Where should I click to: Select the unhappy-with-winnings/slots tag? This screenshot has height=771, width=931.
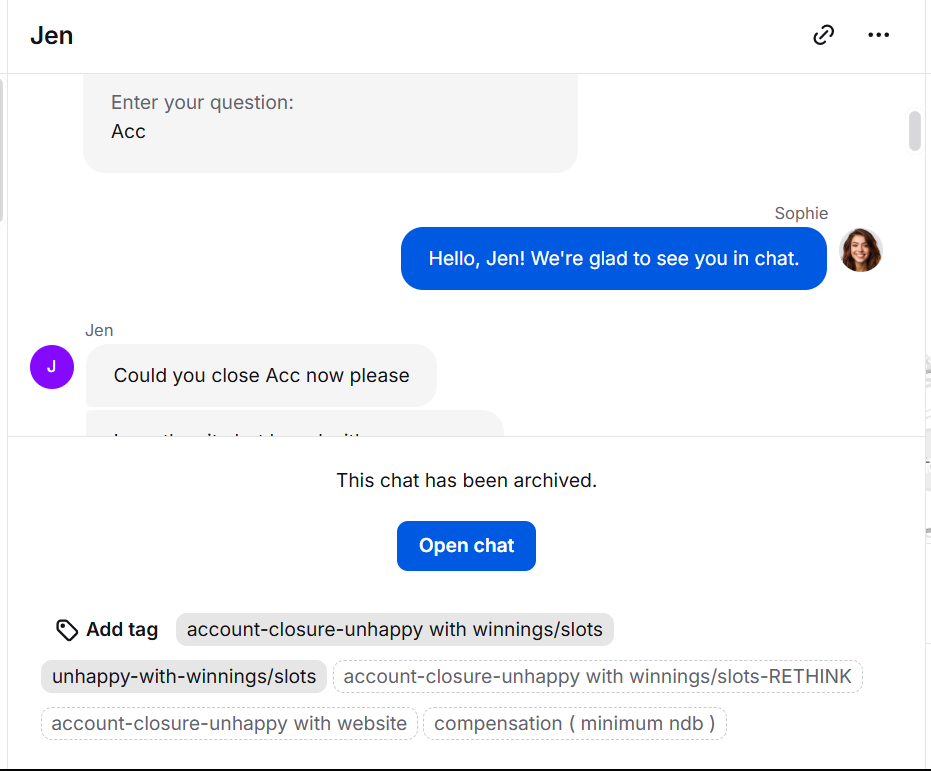pyautogui.click(x=184, y=677)
